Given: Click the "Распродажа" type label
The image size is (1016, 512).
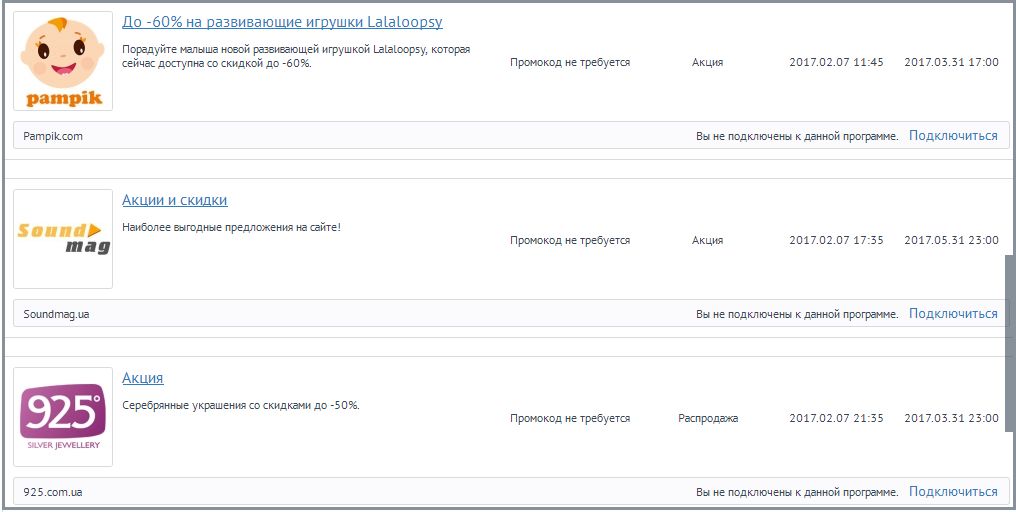Looking at the screenshot, I should [708, 418].
